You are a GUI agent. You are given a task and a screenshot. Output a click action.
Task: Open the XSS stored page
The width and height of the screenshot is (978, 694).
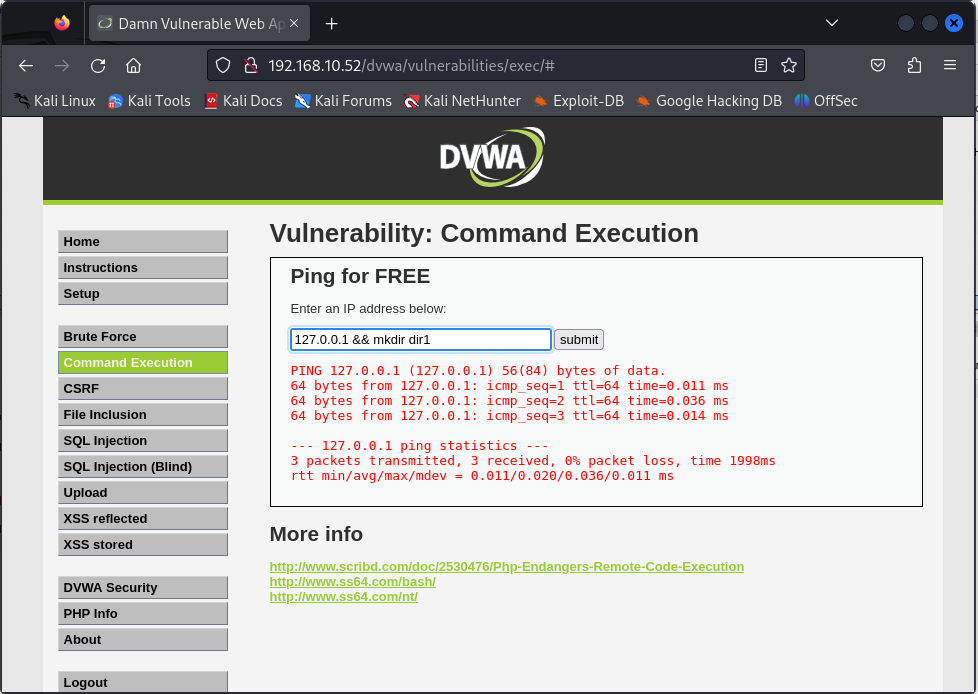point(143,544)
